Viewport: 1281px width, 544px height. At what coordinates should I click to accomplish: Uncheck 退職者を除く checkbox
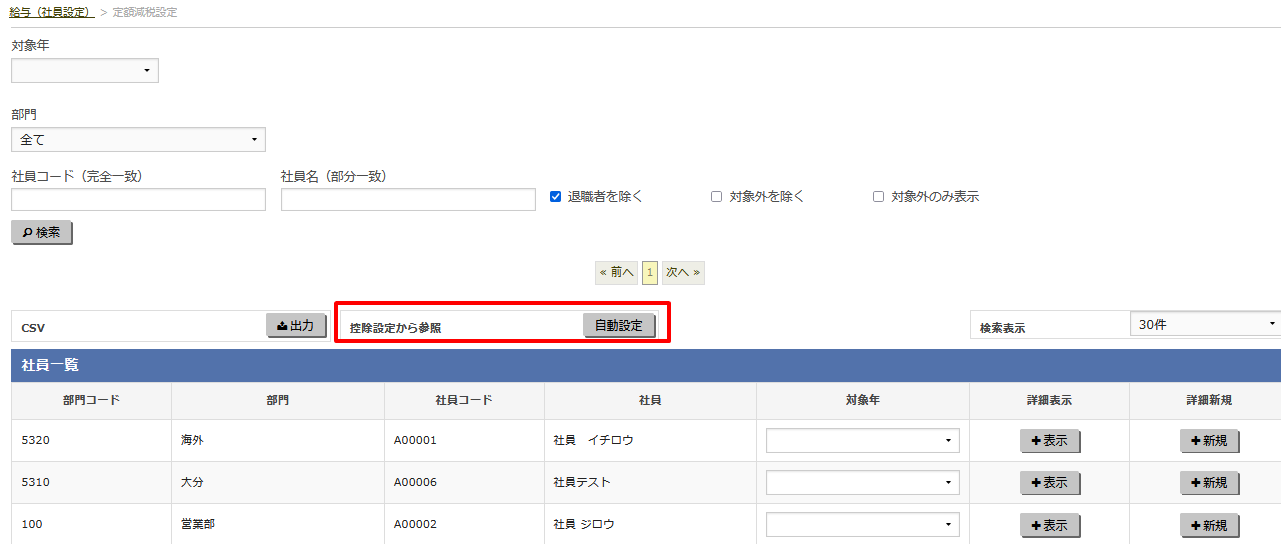(556, 197)
